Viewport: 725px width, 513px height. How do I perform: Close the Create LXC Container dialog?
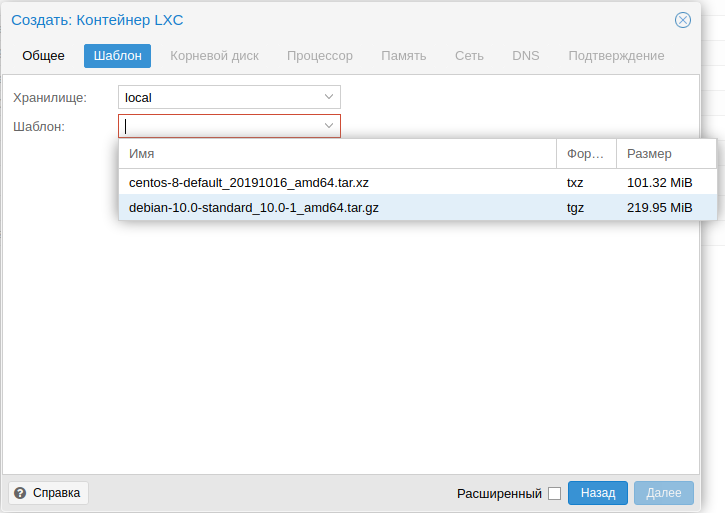[682, 20]
